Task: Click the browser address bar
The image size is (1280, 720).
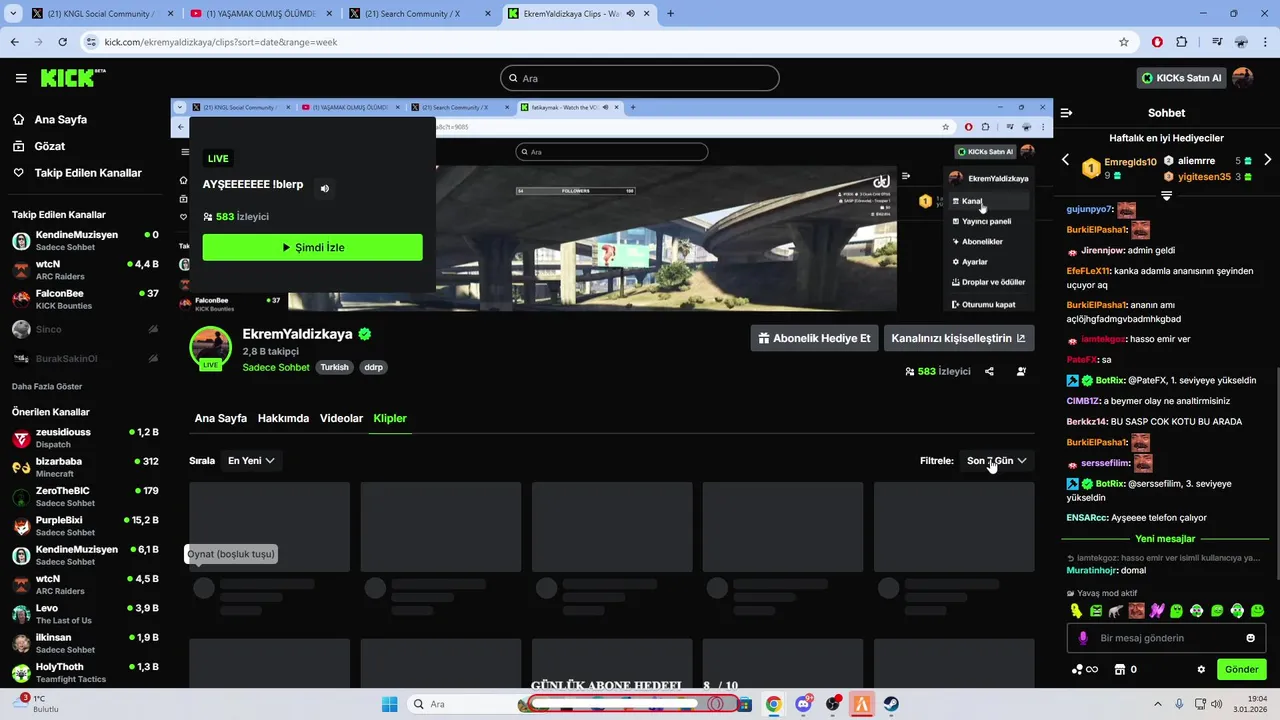Action: [600, 42]
